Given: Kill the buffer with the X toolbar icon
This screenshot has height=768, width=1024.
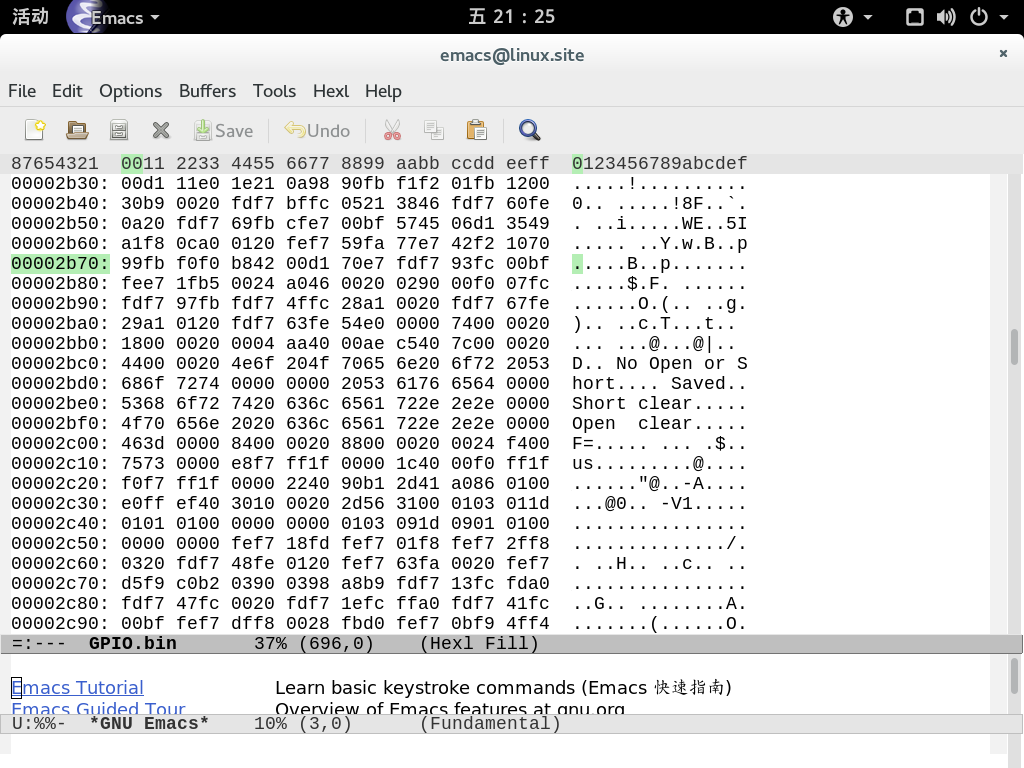Looking at the screenshot, I should pyautogui.click(x=161, y=130).
